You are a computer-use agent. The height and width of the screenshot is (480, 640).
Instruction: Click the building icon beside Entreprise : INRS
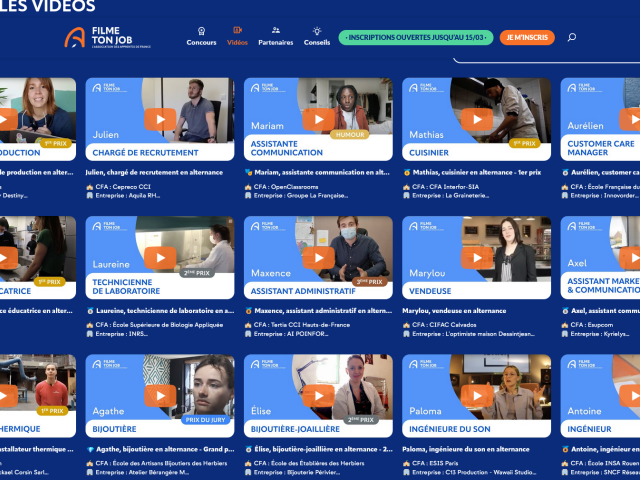point(89,334)
